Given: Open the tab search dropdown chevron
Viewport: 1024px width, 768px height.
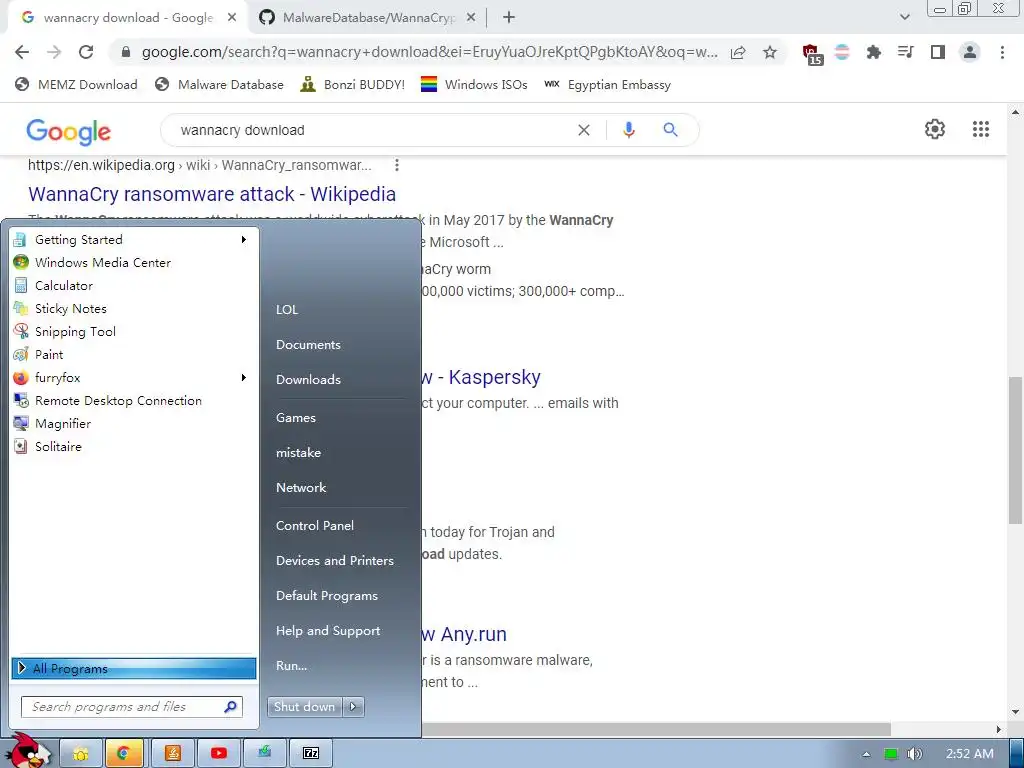Looking at the screenshot, I should pyautogui.click(x=904, y=18).
